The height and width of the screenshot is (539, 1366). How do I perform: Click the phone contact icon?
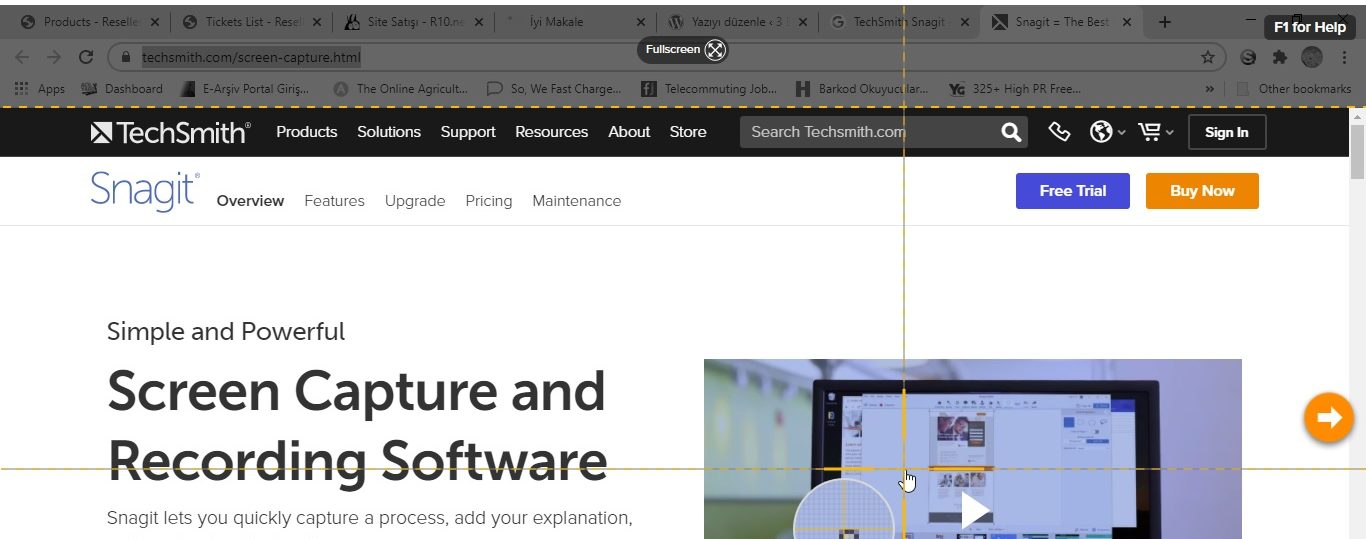[x=1059, y=132]
